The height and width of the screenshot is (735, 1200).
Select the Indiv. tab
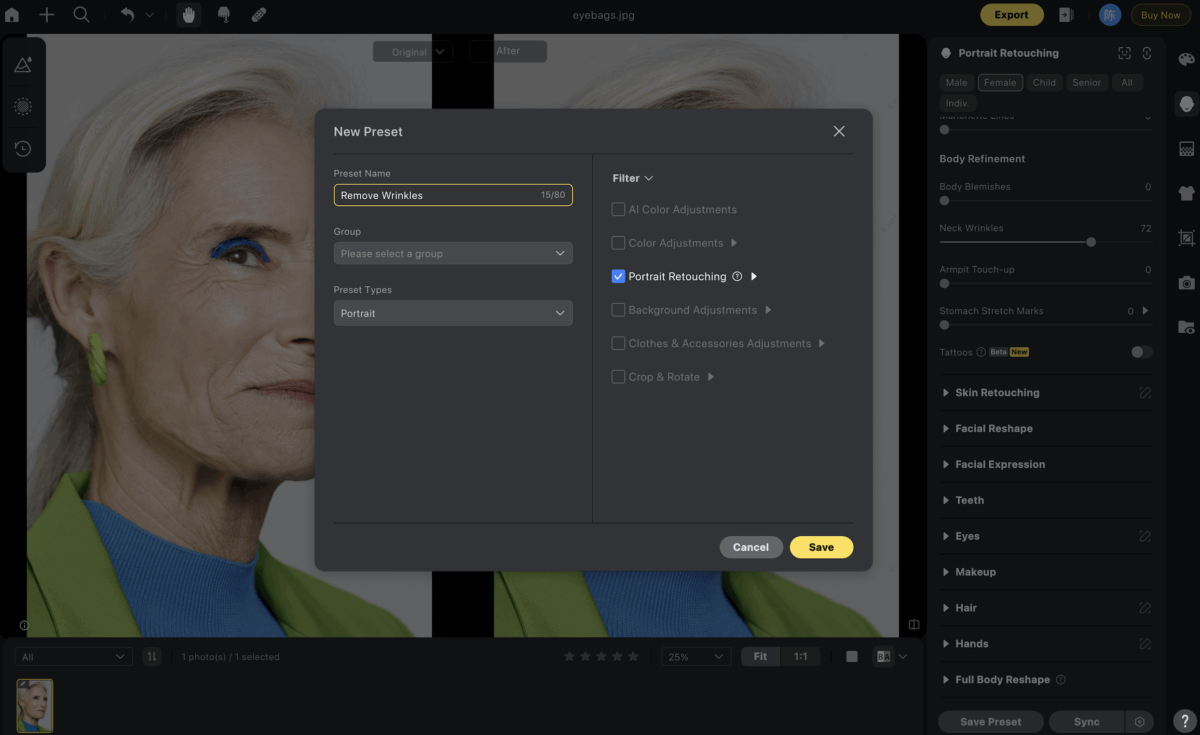point(958,103)
